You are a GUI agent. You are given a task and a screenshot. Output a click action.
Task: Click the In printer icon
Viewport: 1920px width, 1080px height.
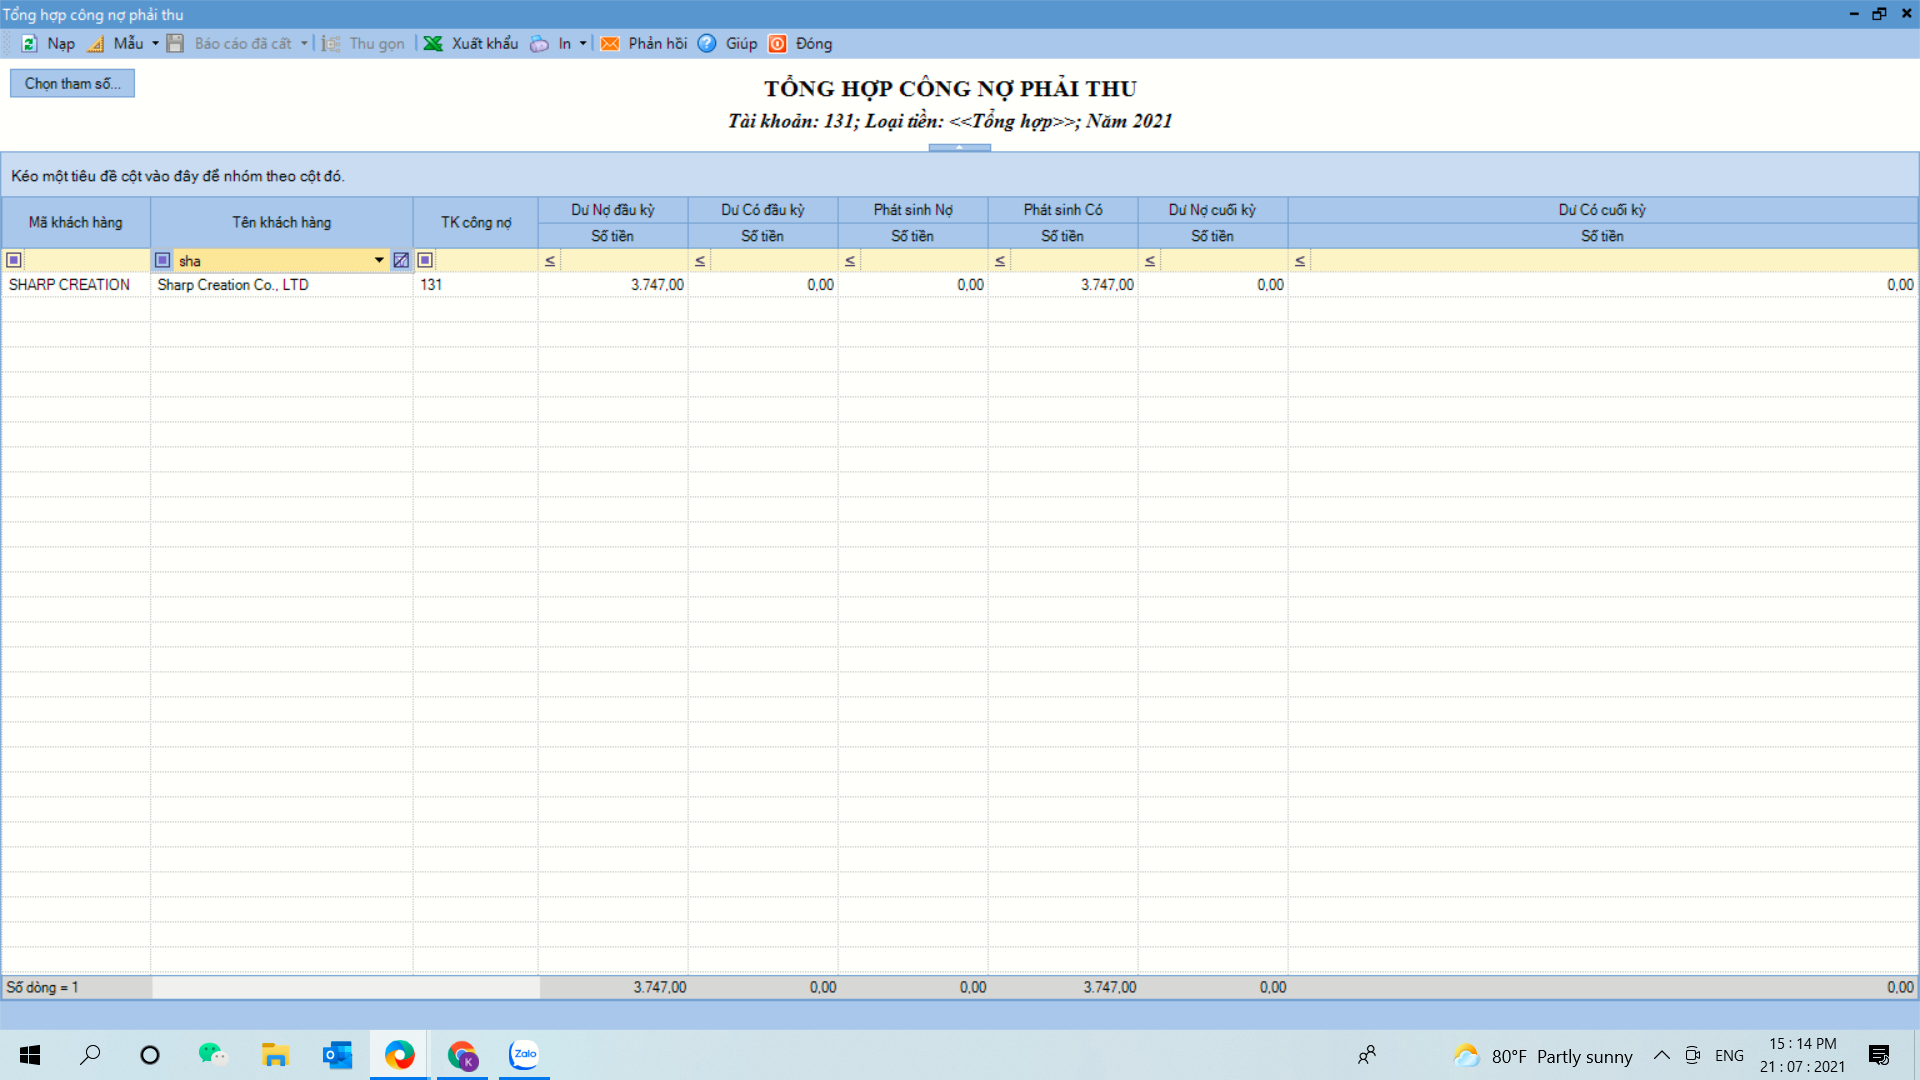click(x=540, y=43)
